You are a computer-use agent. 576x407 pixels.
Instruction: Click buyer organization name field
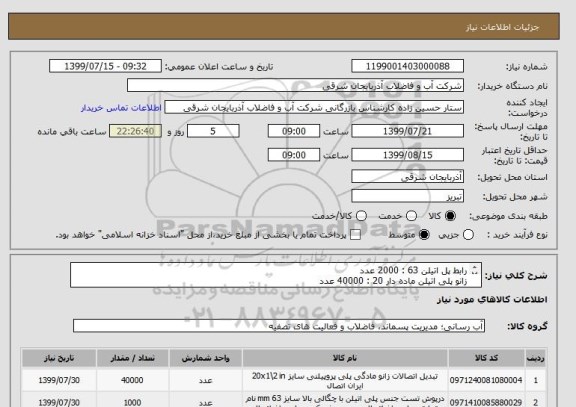[295, 86]
